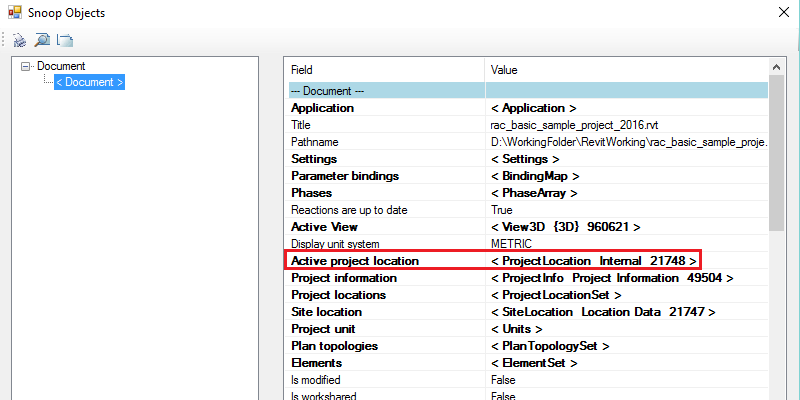Drill into < BindingMap > parameter bindings
The image size is (800, 400).
coord(534,176)
